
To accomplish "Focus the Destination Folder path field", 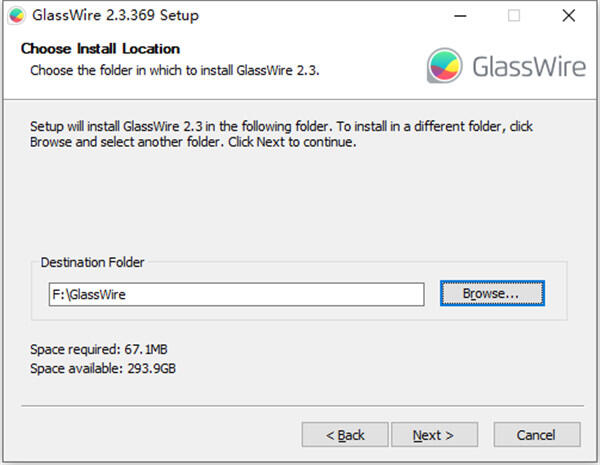I will click(x=236, y=294).
